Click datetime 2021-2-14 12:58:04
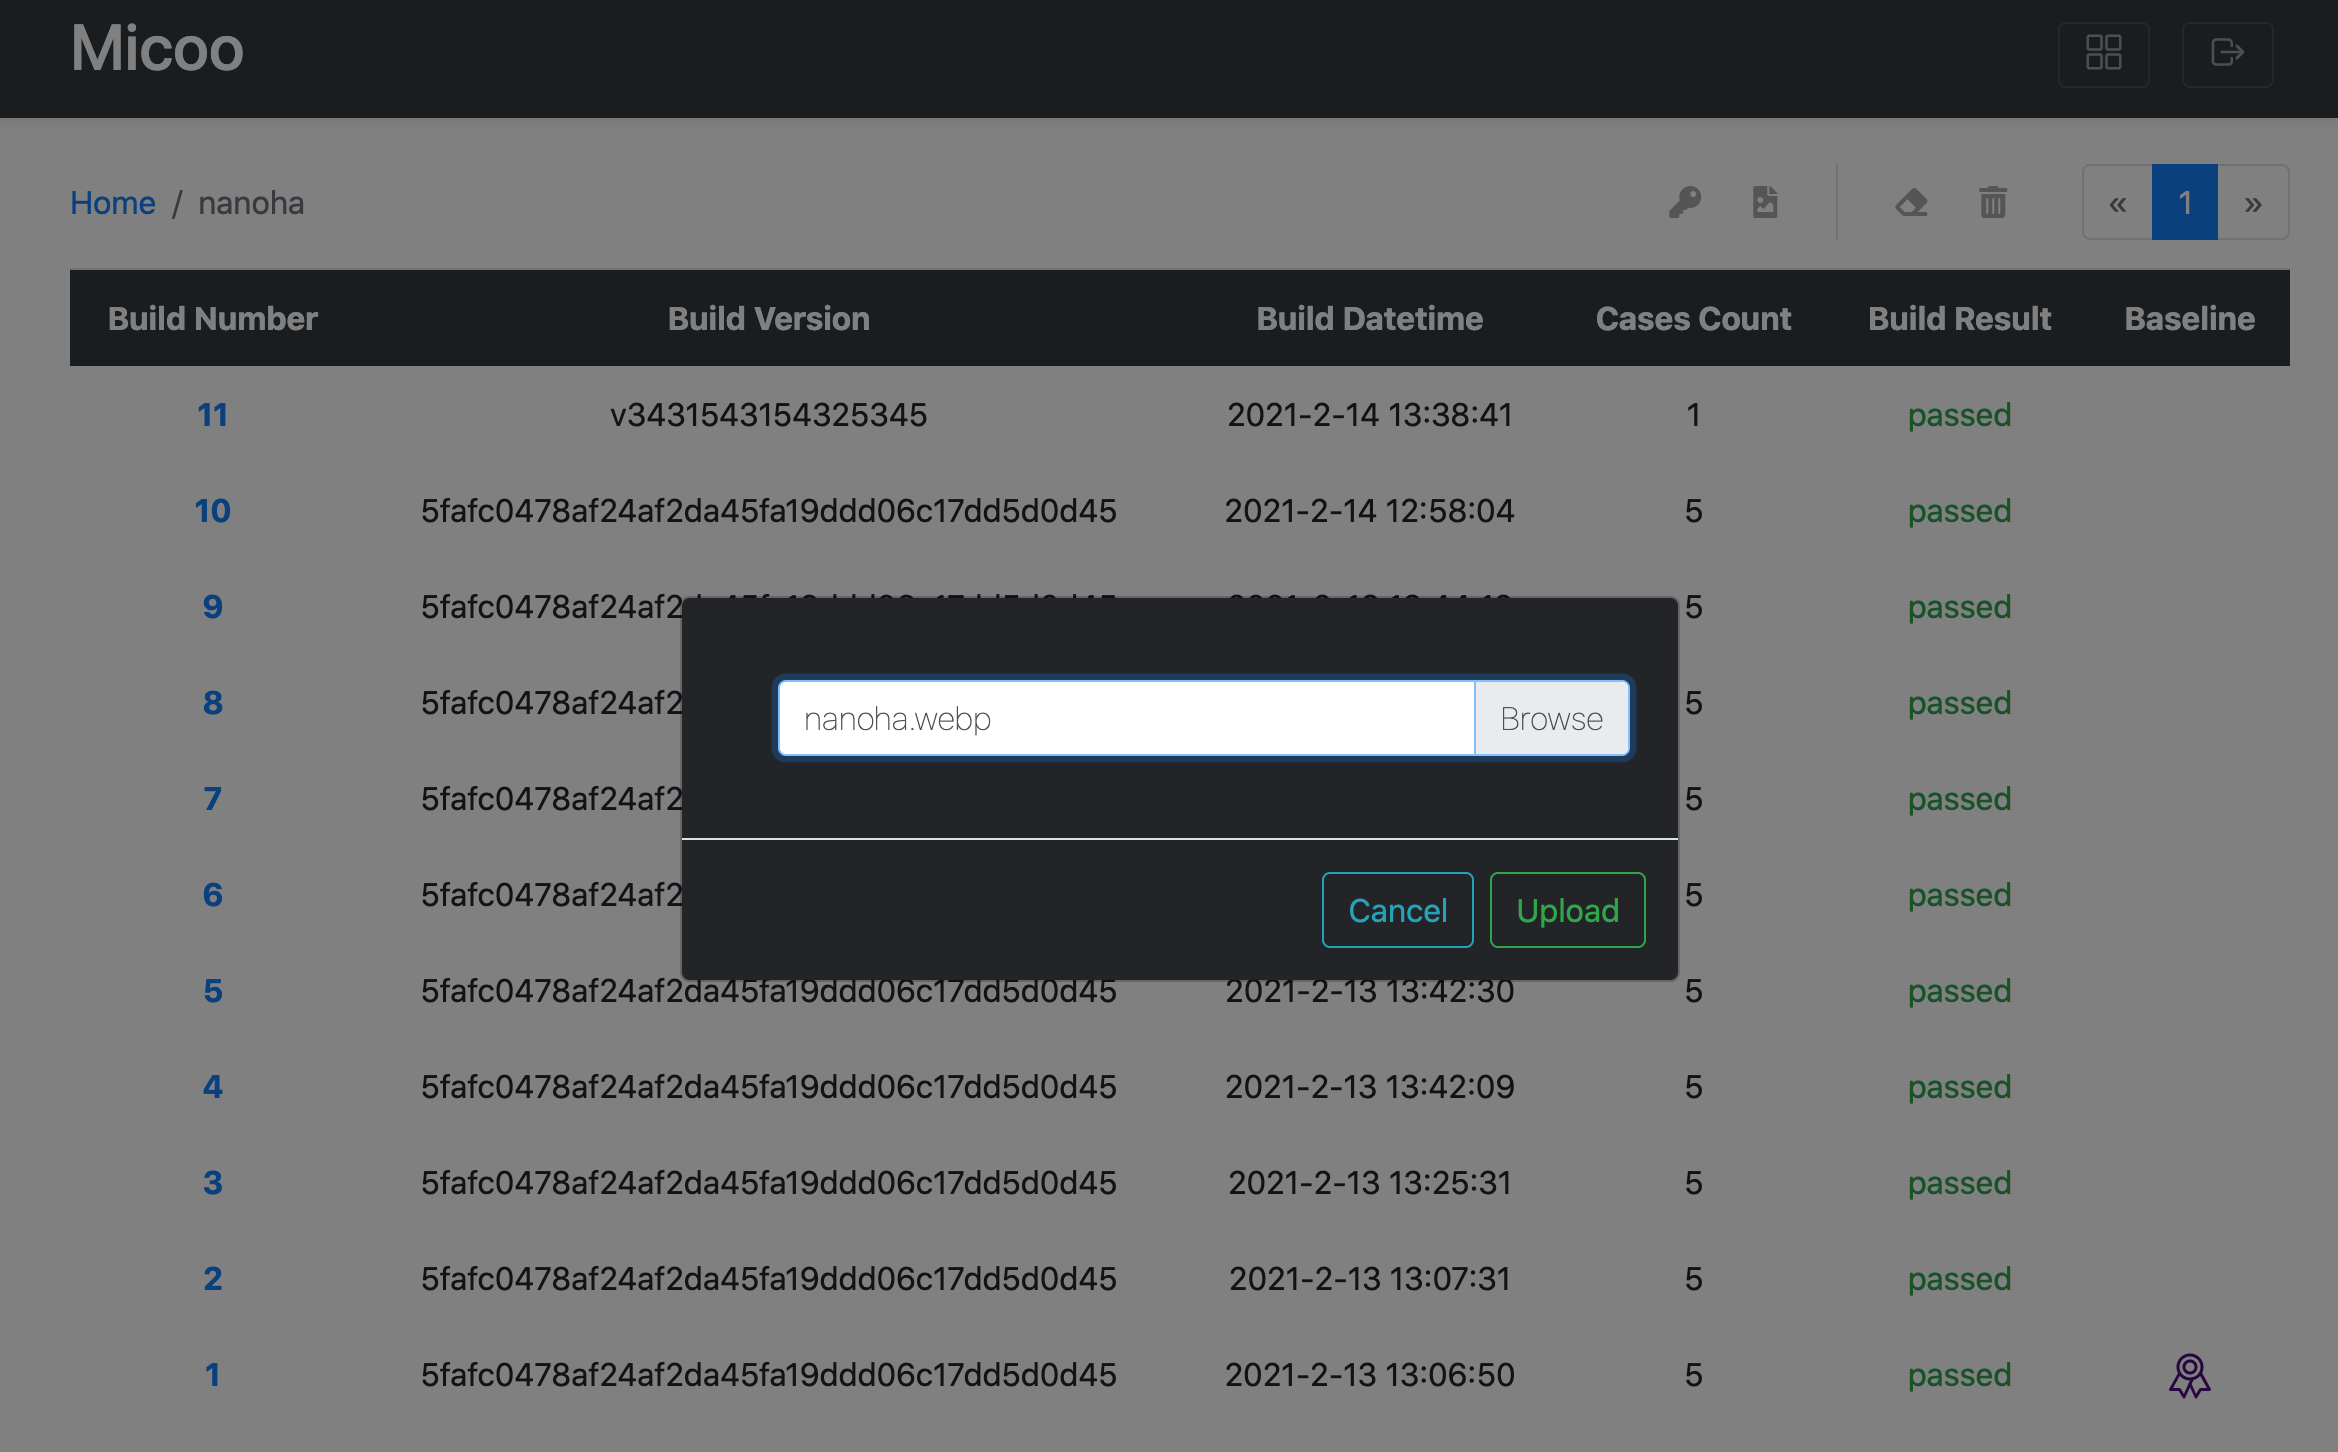Screen dimensions: 2338x1452 [x=1370, y=511]
